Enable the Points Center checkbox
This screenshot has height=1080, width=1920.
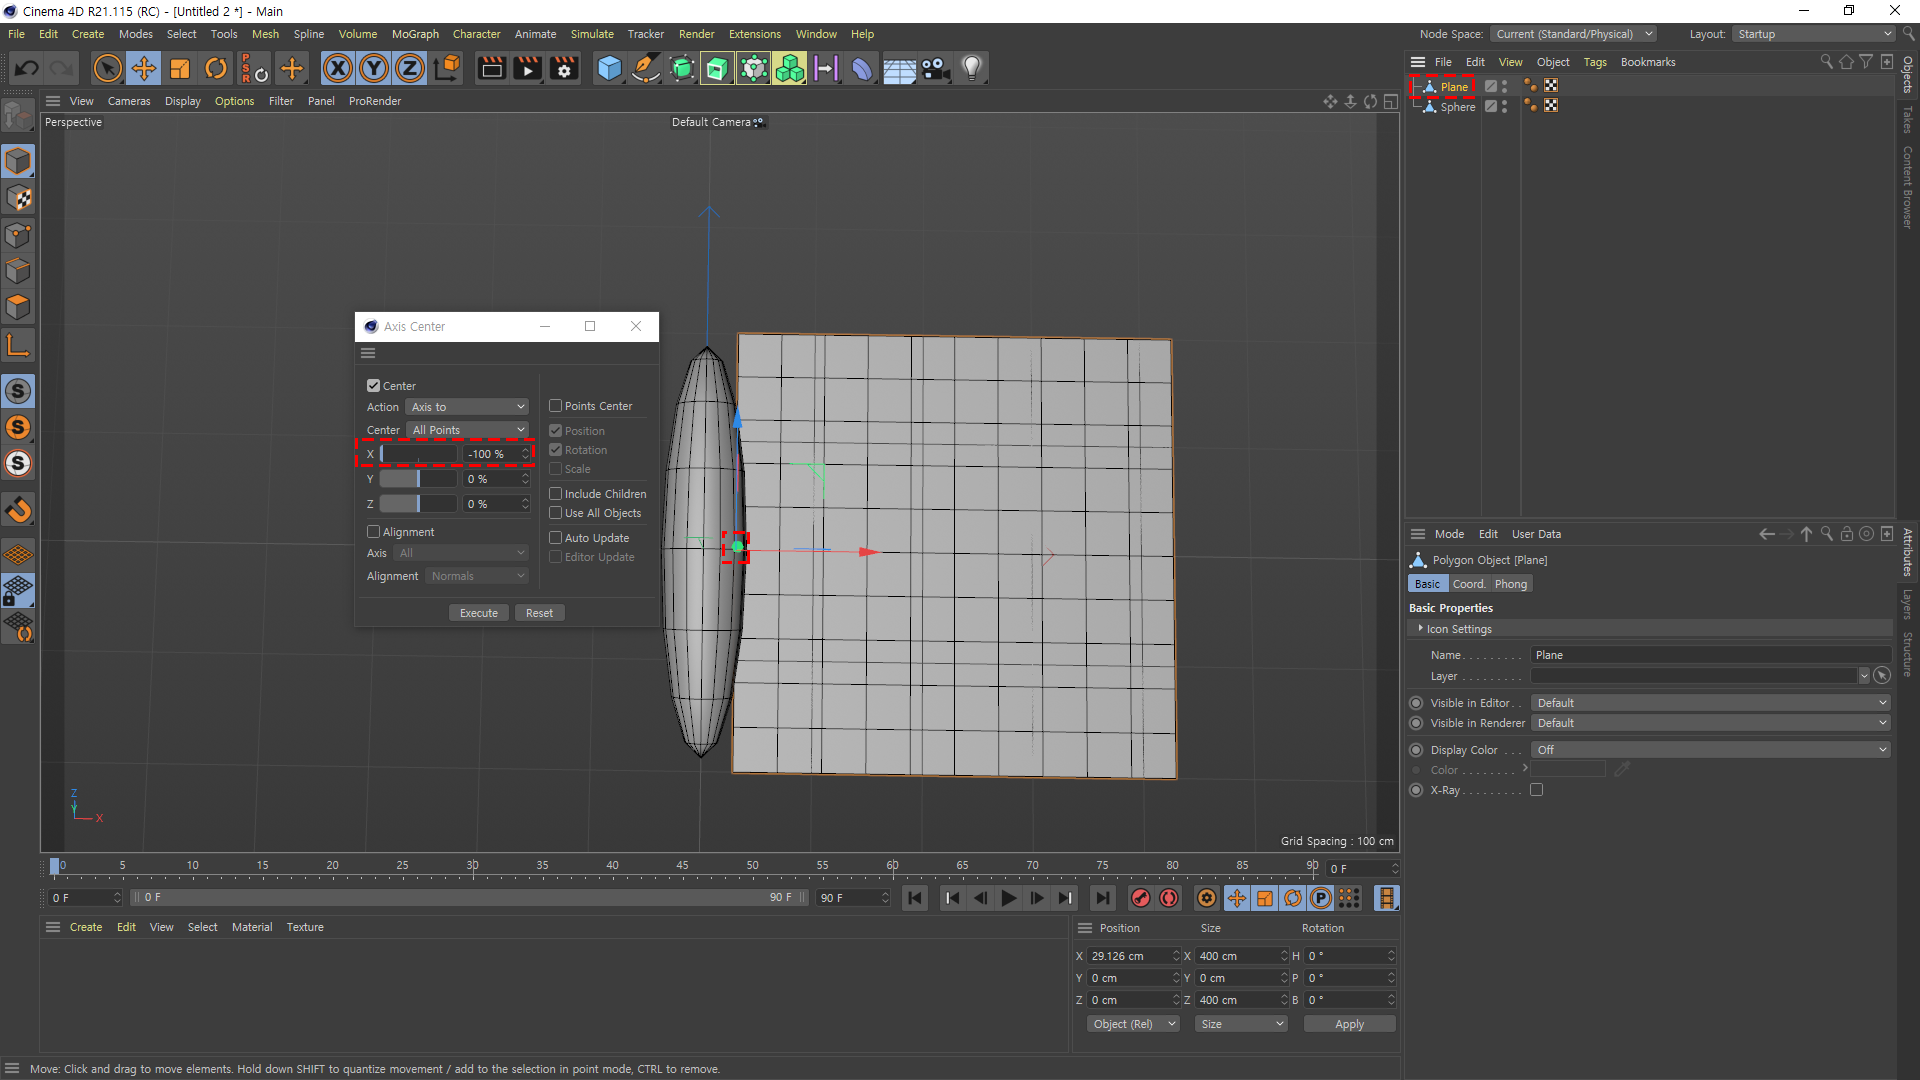click(556, 406)
